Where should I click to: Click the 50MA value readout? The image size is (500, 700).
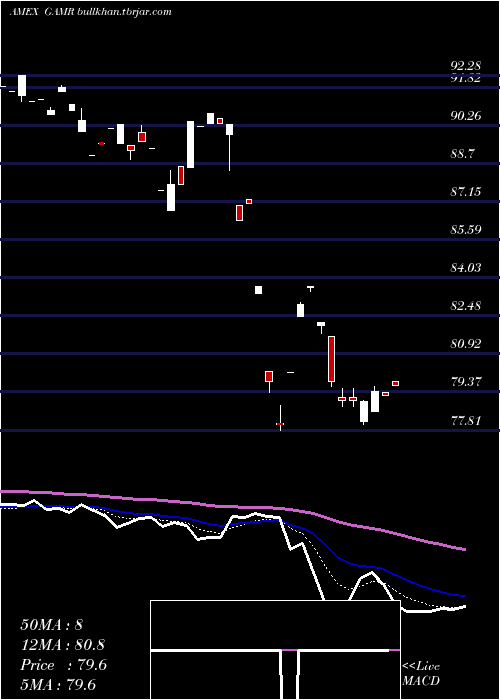51,625
